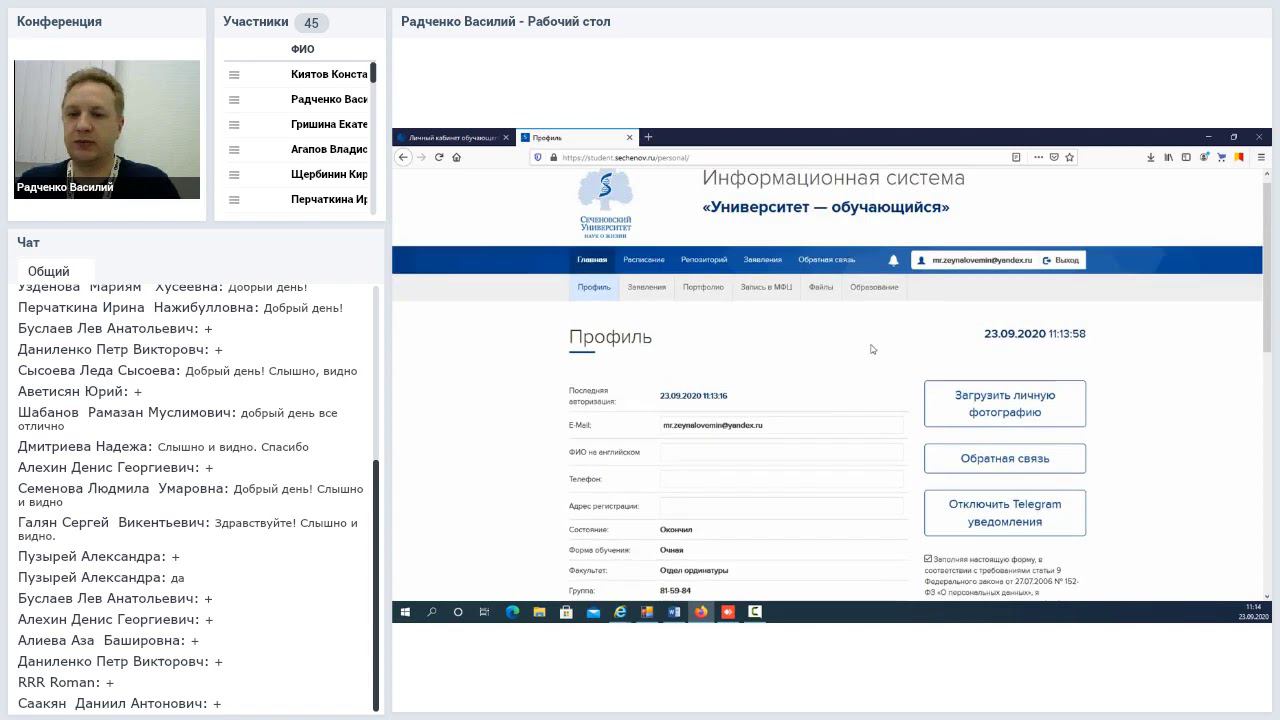The width and height of the screenshot is (1280, 720).
Task: Click the E-Mail input field
Action: click(x=781, y=425)
